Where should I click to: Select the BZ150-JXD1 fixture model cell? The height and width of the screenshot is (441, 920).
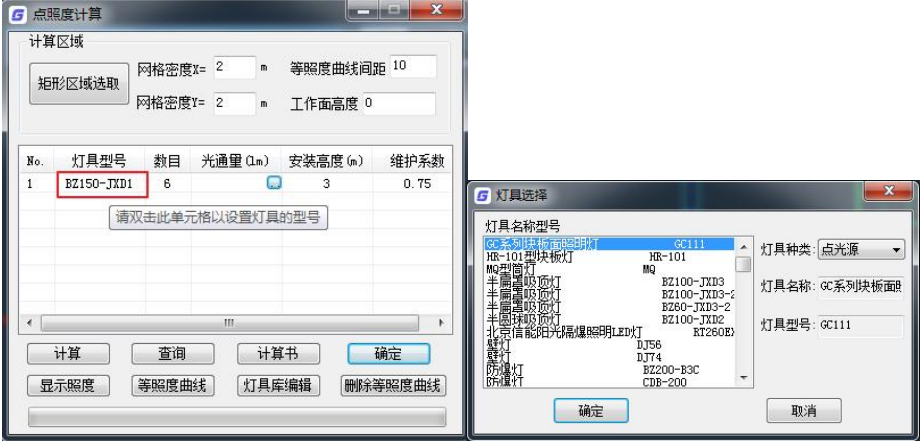[102, 184]
